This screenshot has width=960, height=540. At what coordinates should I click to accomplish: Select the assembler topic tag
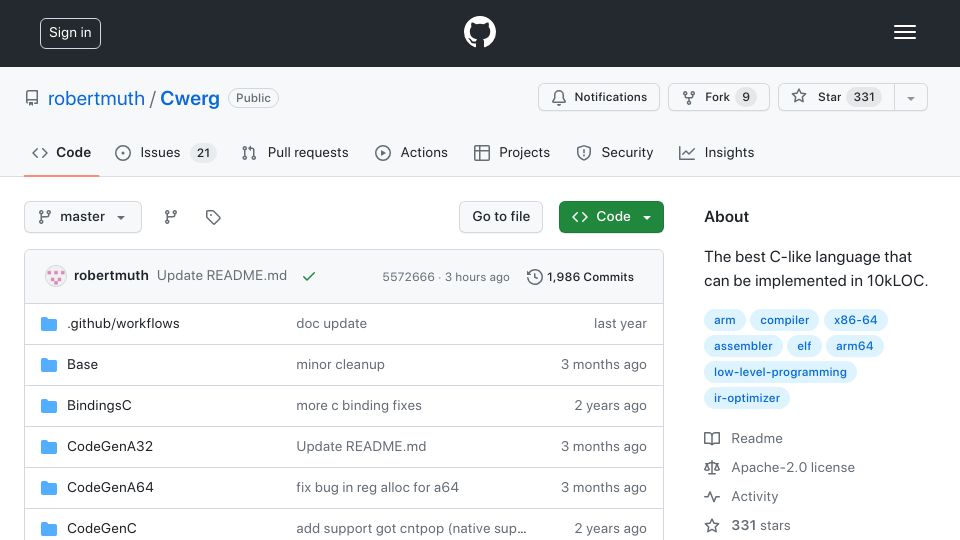click(x=743, y=346)
